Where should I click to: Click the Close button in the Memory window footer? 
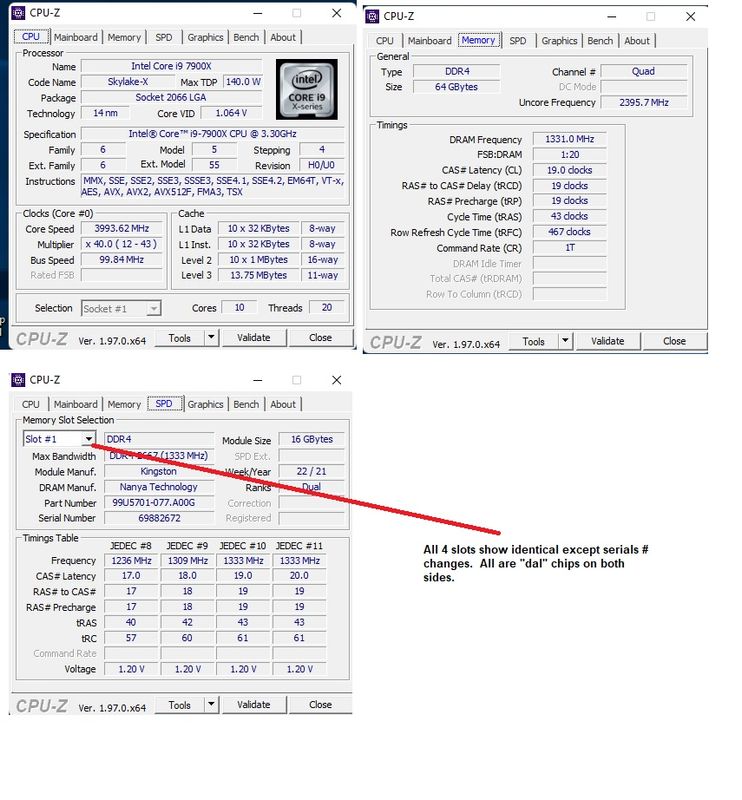coord(675,341)
